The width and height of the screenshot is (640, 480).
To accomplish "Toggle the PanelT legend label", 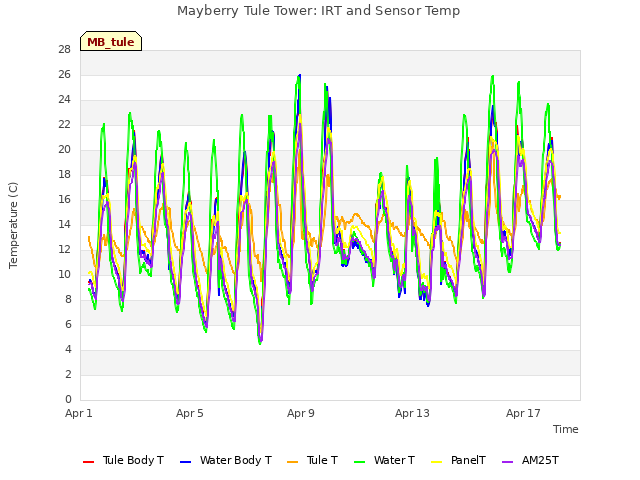I will 468,460.
